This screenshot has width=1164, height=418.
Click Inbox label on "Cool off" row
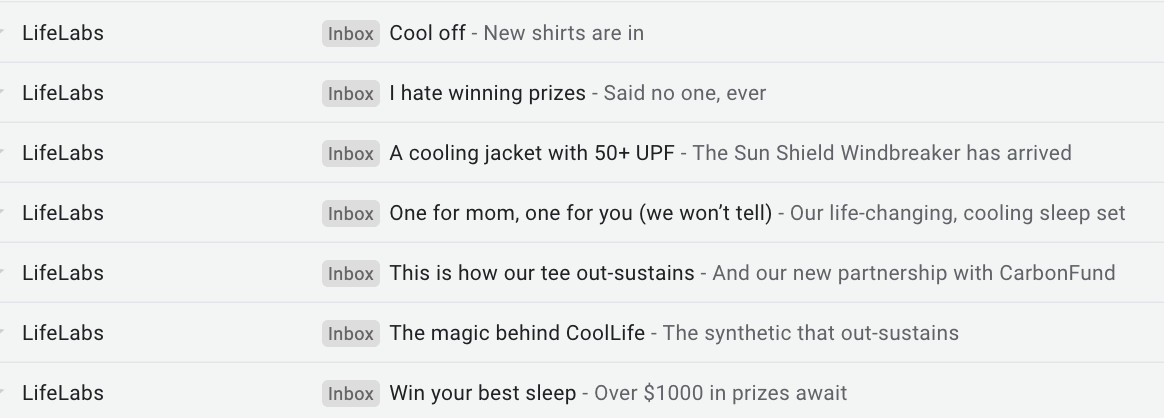[x=350, y=33]
